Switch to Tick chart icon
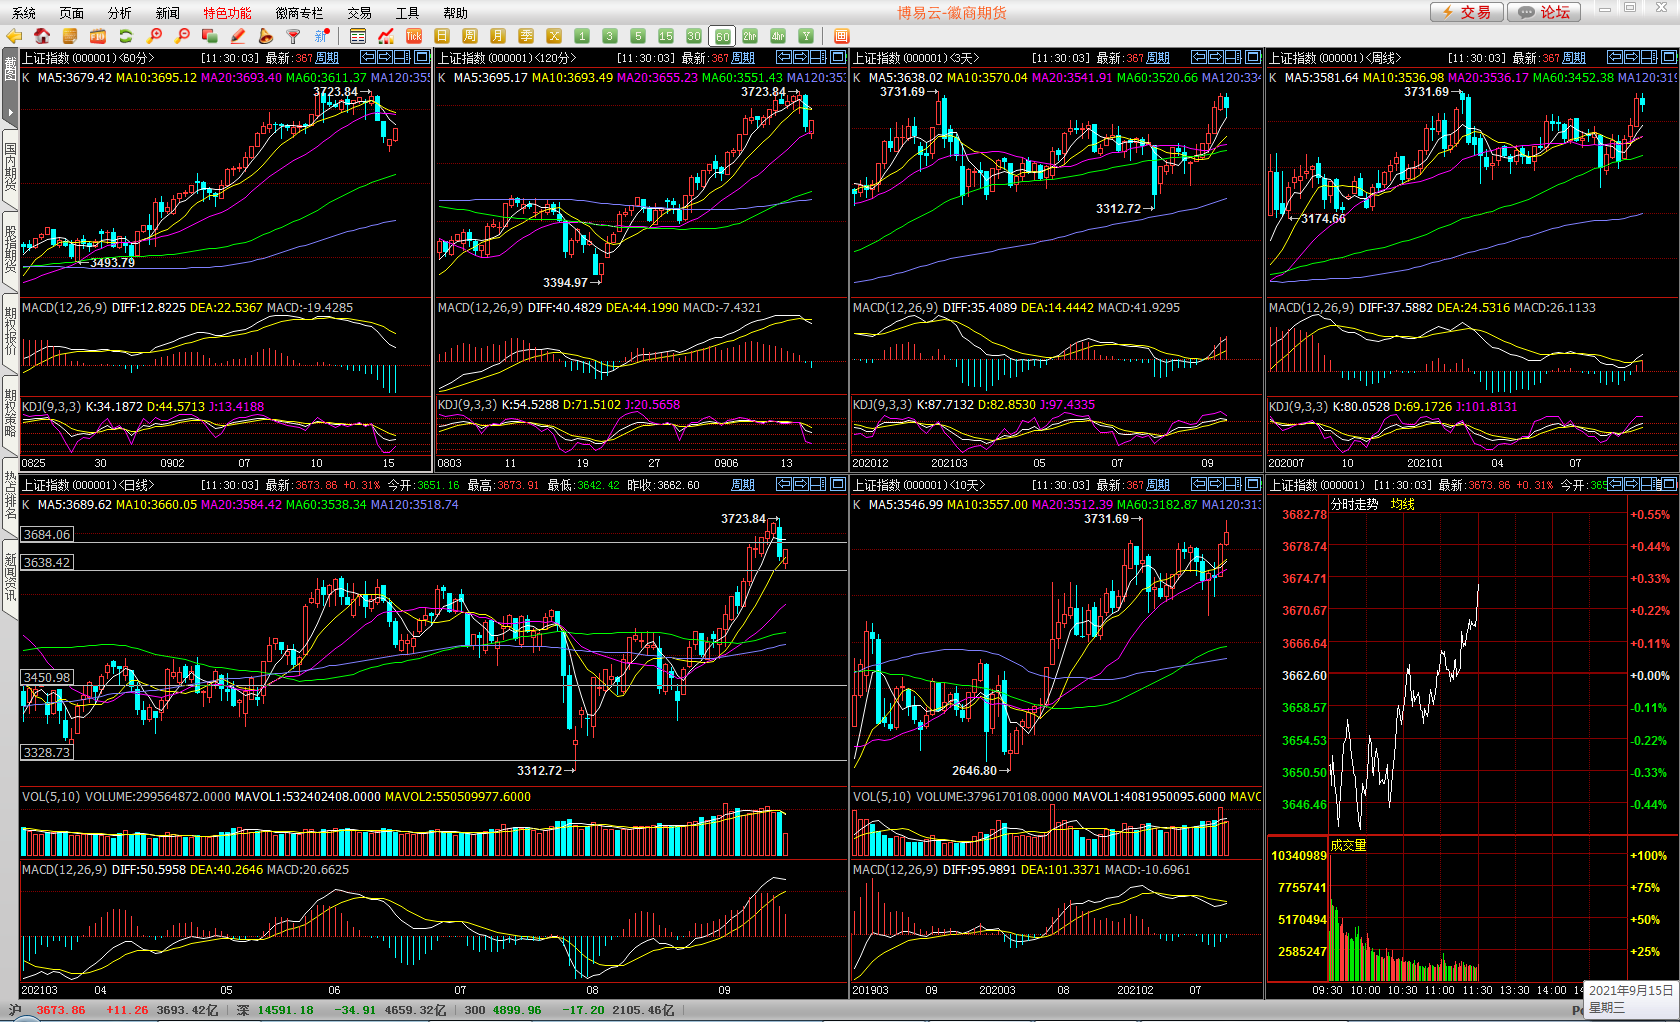 (x=414, y=36)
